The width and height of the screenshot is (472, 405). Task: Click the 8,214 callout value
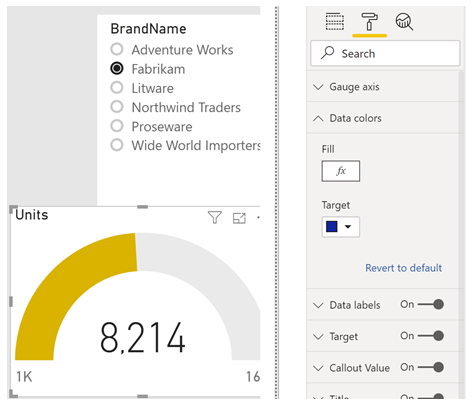[142, 337]
